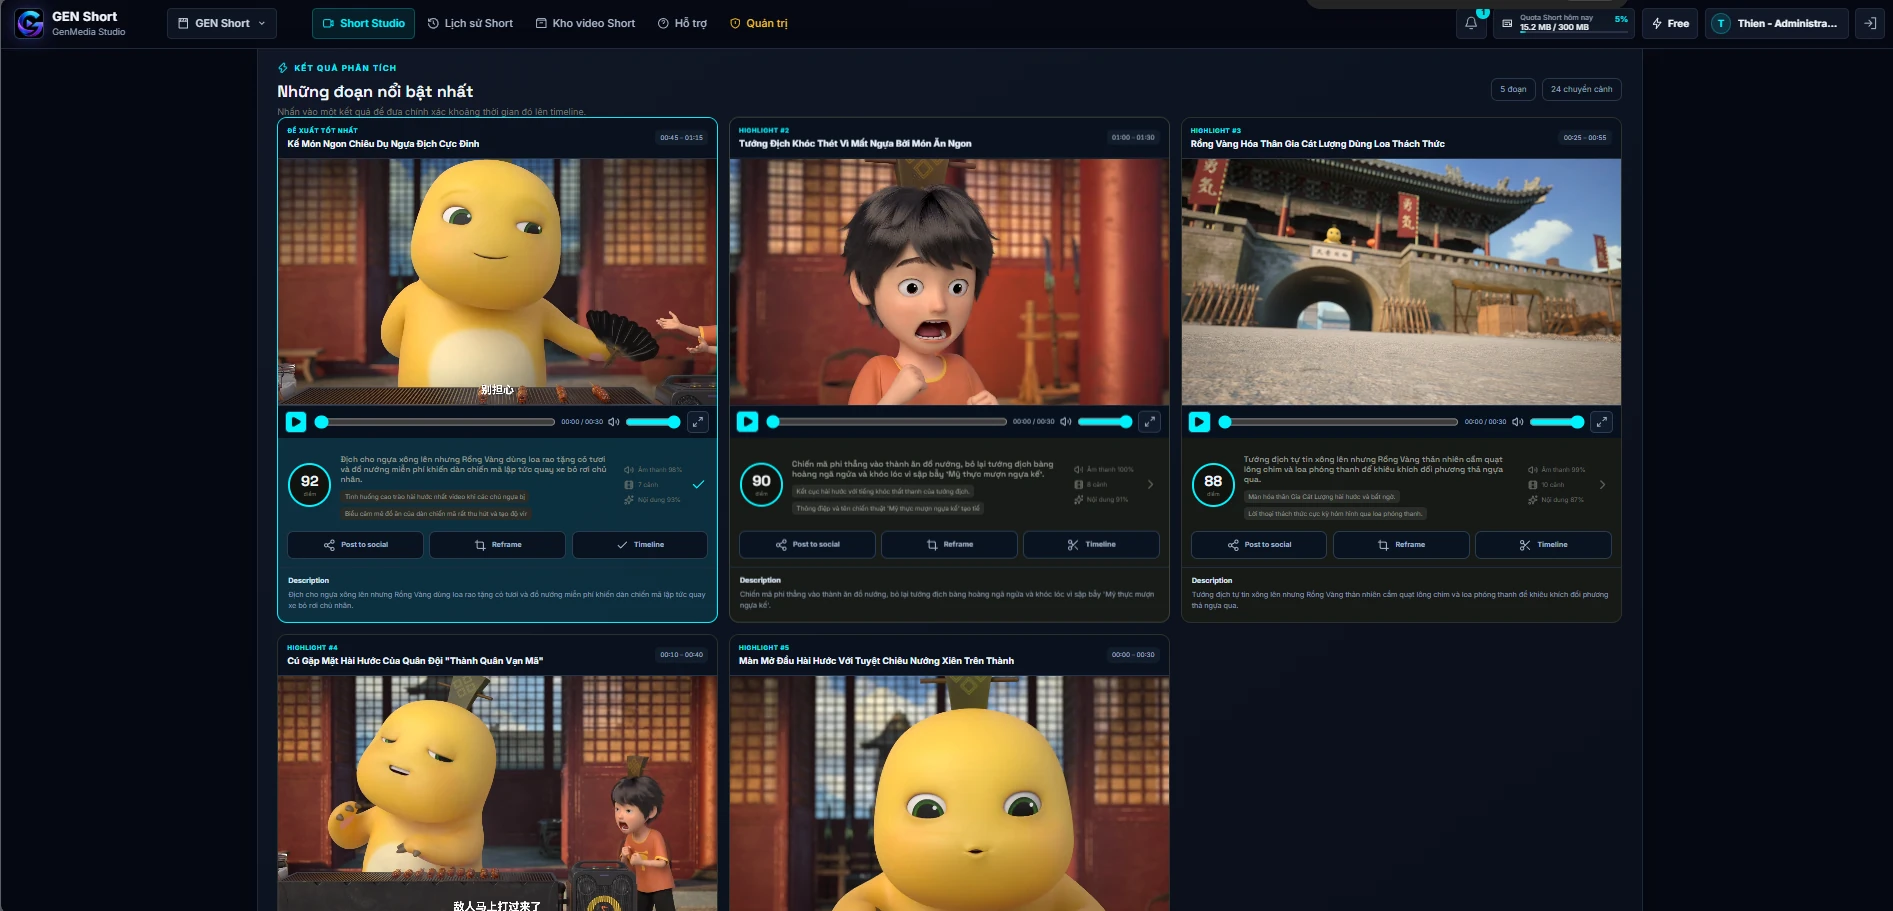1893x911 pixels.
Task: Play the 'Kế Món Ngon Chiêu Dụ Ngựa' clip
Action: click(x=296, y=422)
